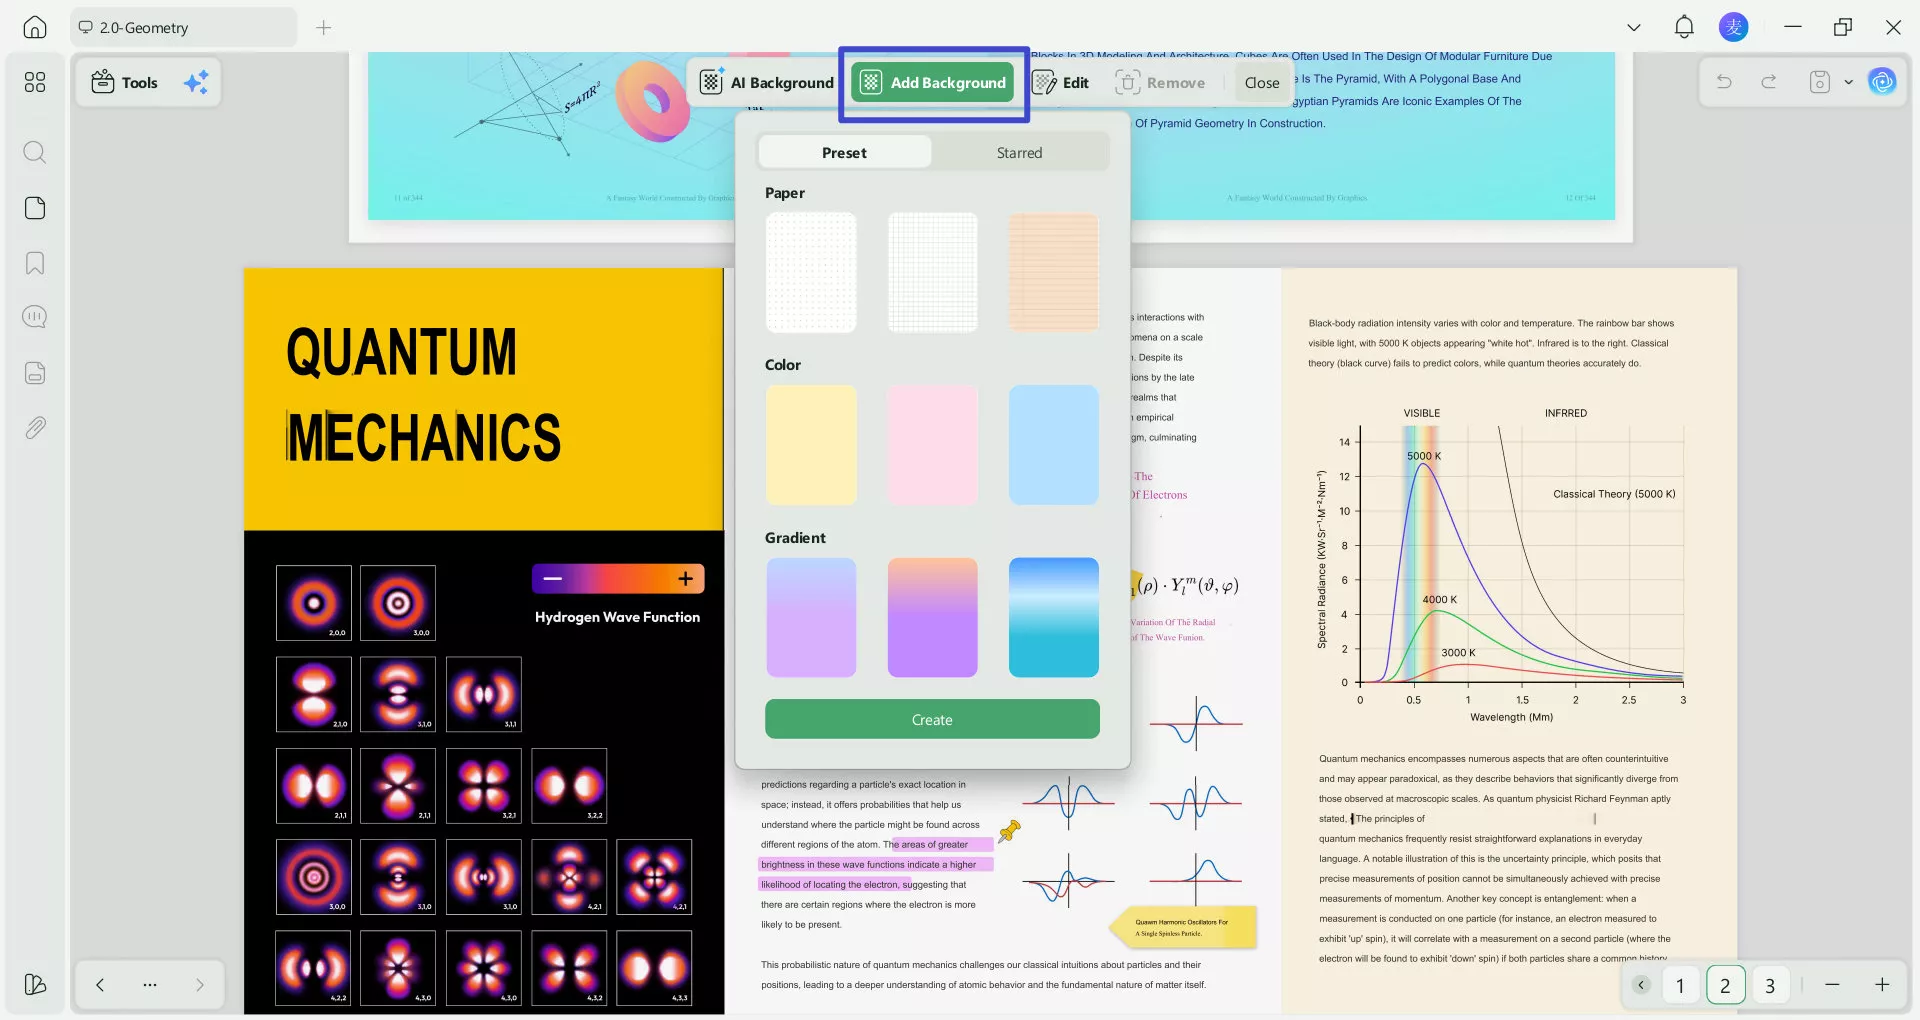Add a new tab with plus icon
1920x1020 pixels.
(x=323, y=28)
